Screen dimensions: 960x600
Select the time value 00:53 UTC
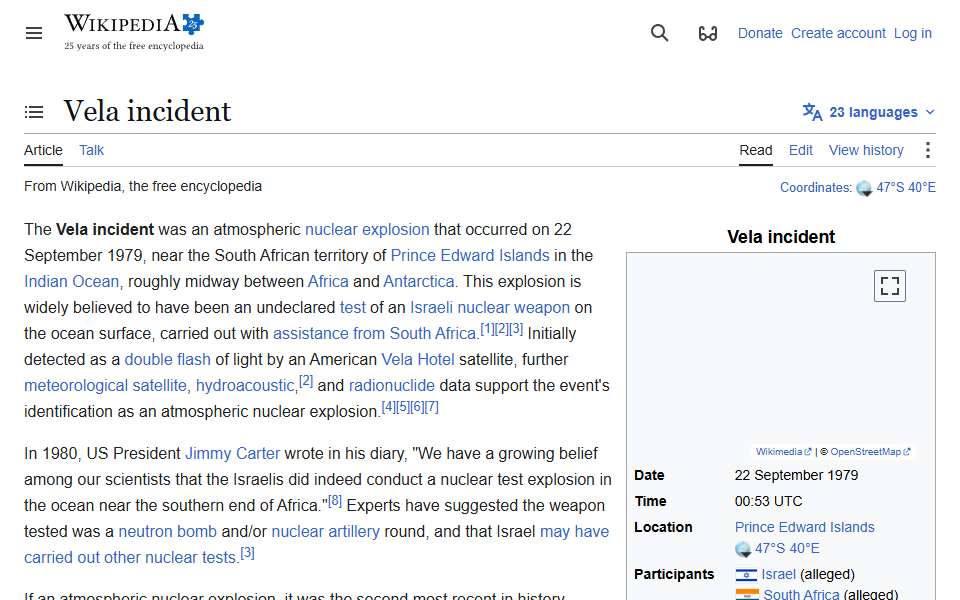768,501
